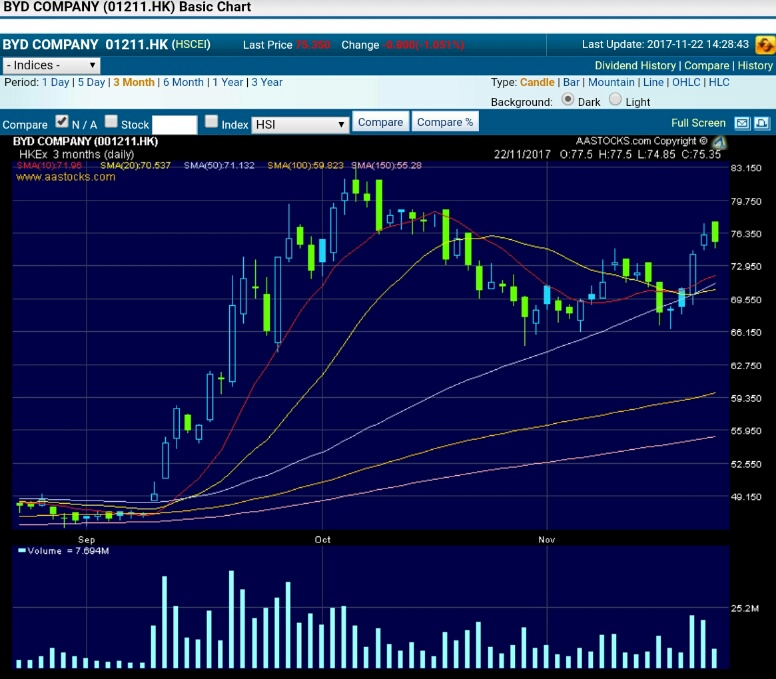Viewport: 776px width, 679px height.
Task: Open the Full Screen chart link
Action: tap(698, 123)
